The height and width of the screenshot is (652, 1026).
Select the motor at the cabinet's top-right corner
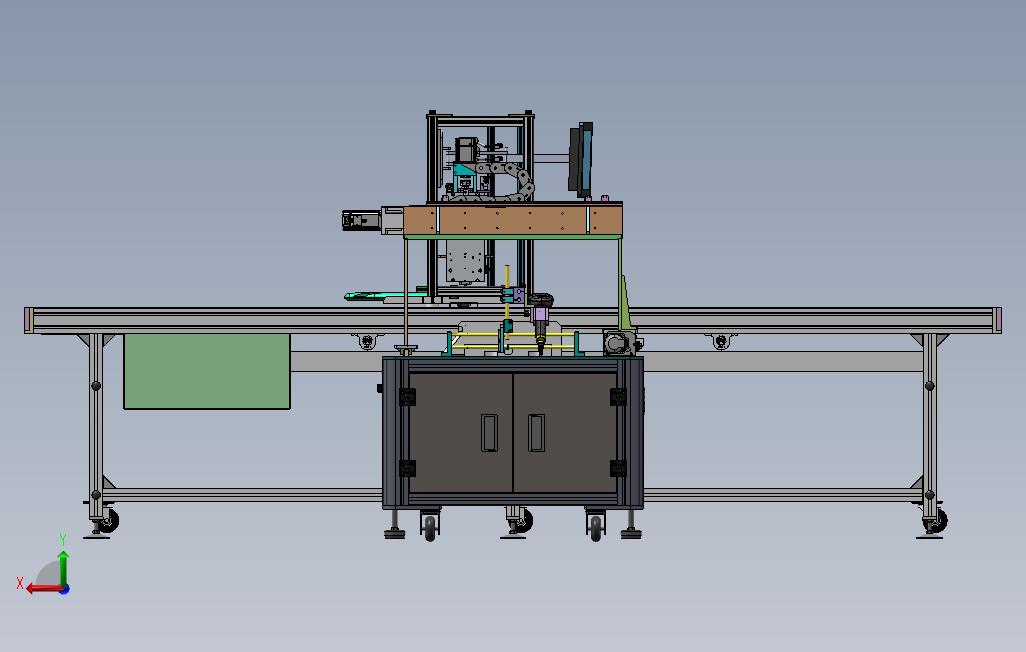619,342
